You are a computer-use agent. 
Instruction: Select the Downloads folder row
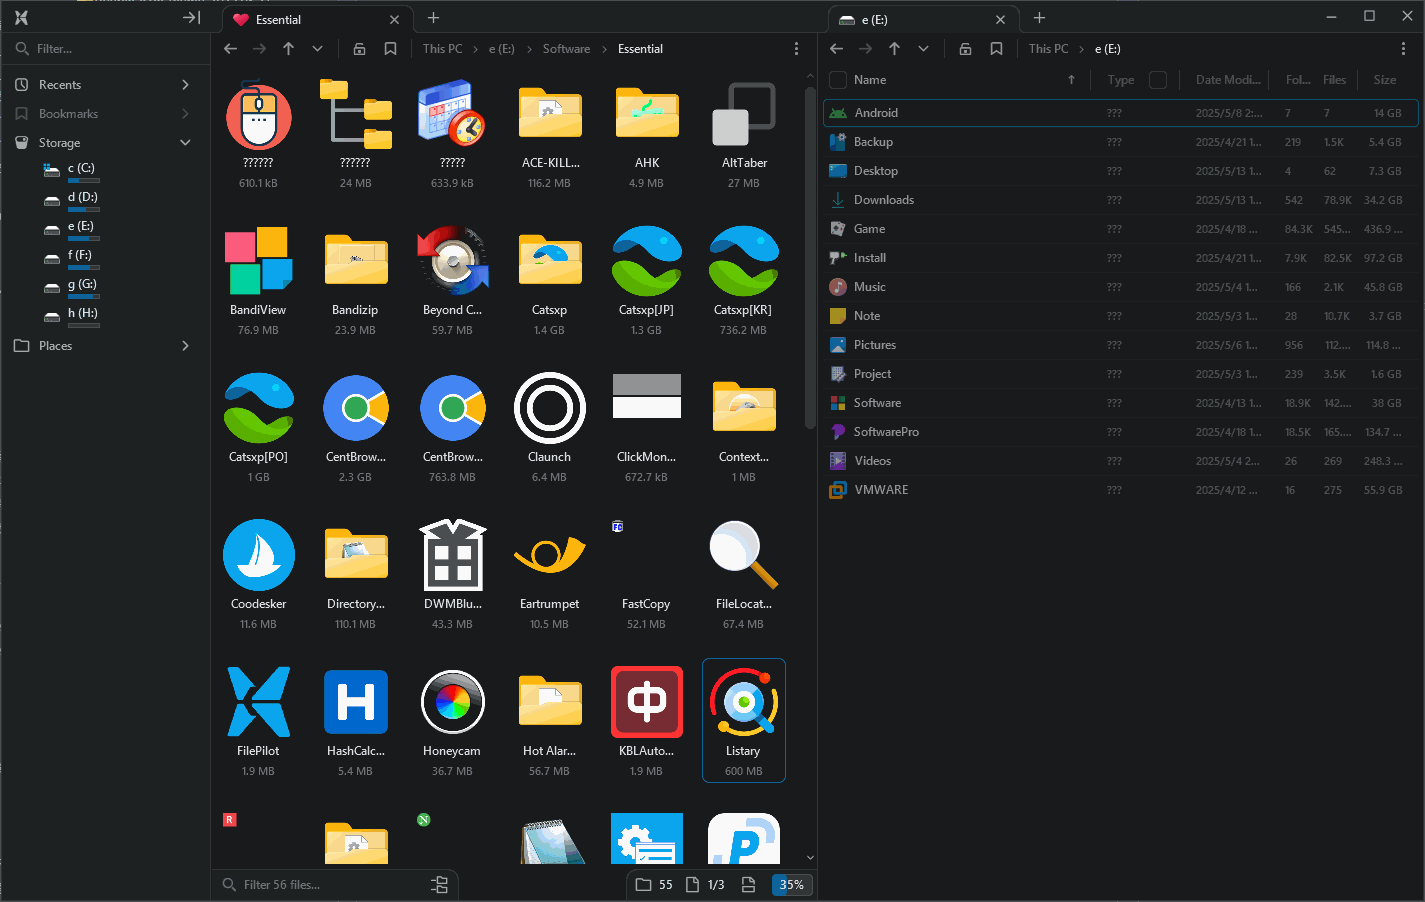pyautogui.click(x=1121, y=200)
